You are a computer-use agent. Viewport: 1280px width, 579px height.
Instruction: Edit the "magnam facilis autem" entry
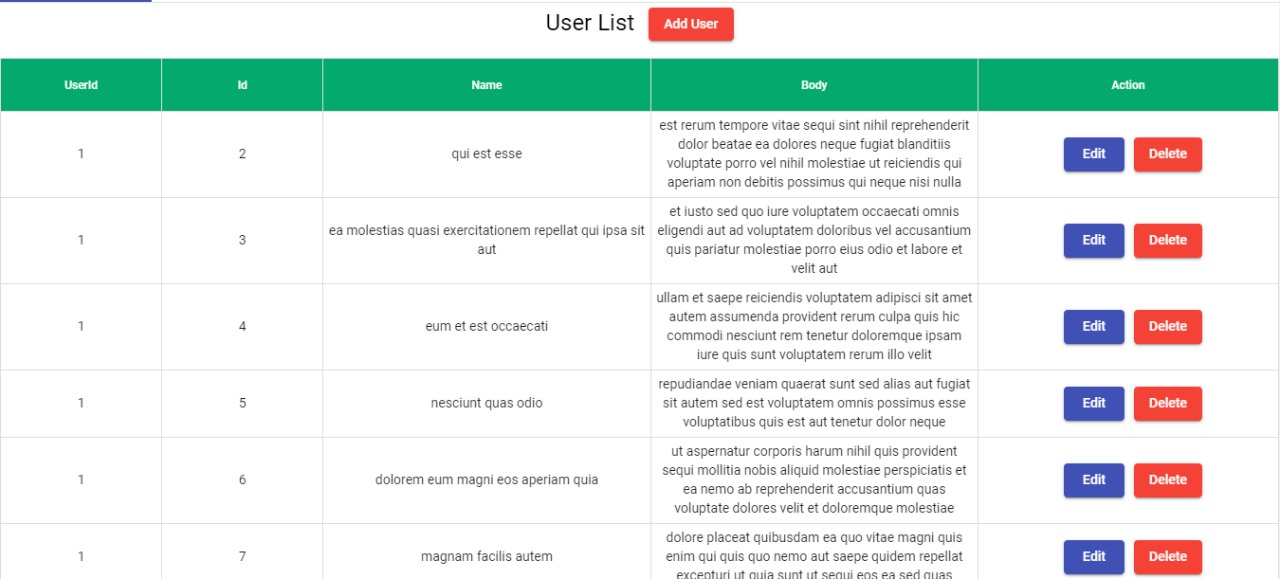1093,557
